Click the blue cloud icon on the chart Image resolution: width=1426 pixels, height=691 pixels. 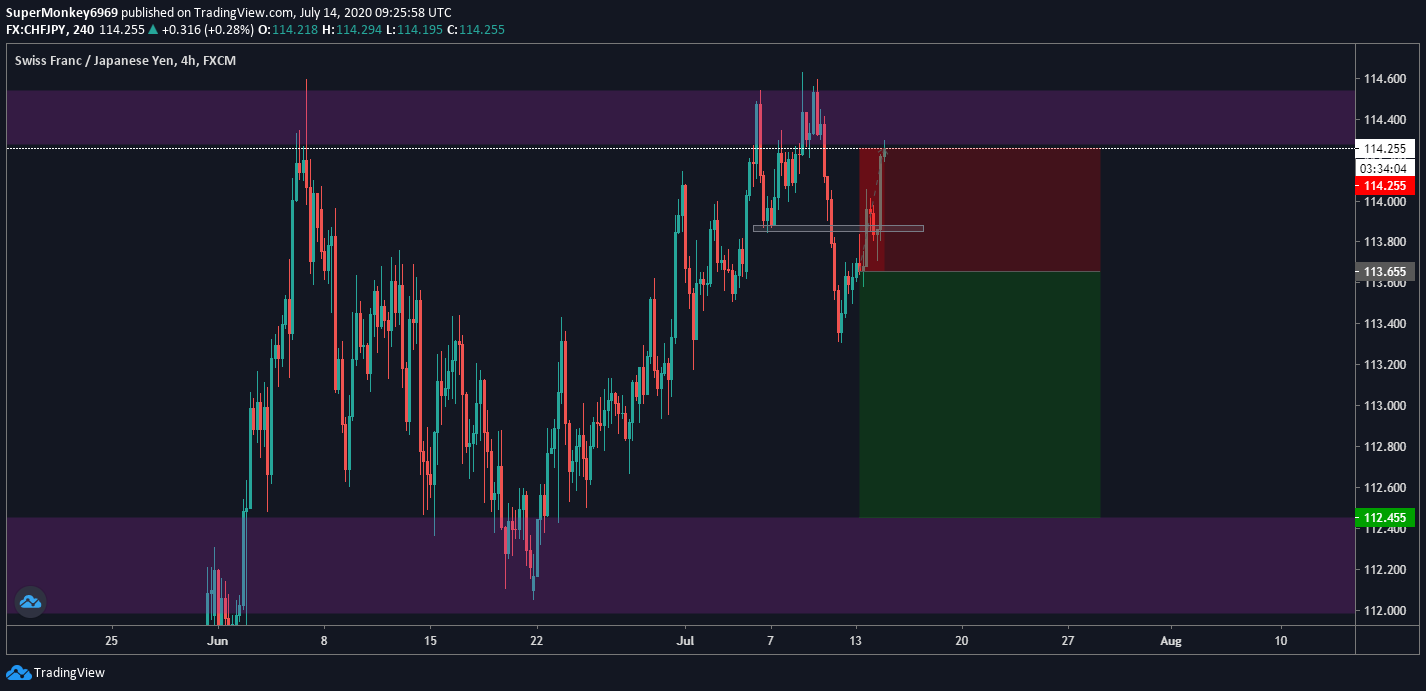pos(30,602)
